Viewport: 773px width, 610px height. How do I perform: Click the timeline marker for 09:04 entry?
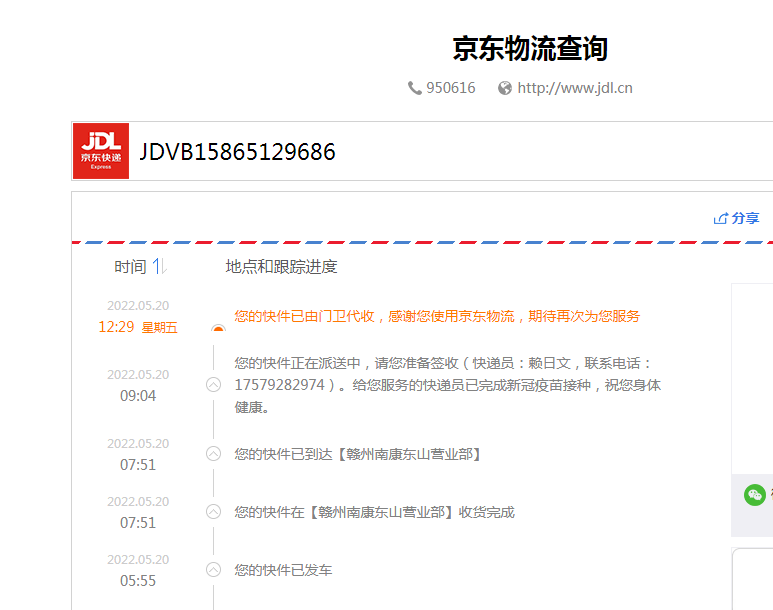point(213,385)
